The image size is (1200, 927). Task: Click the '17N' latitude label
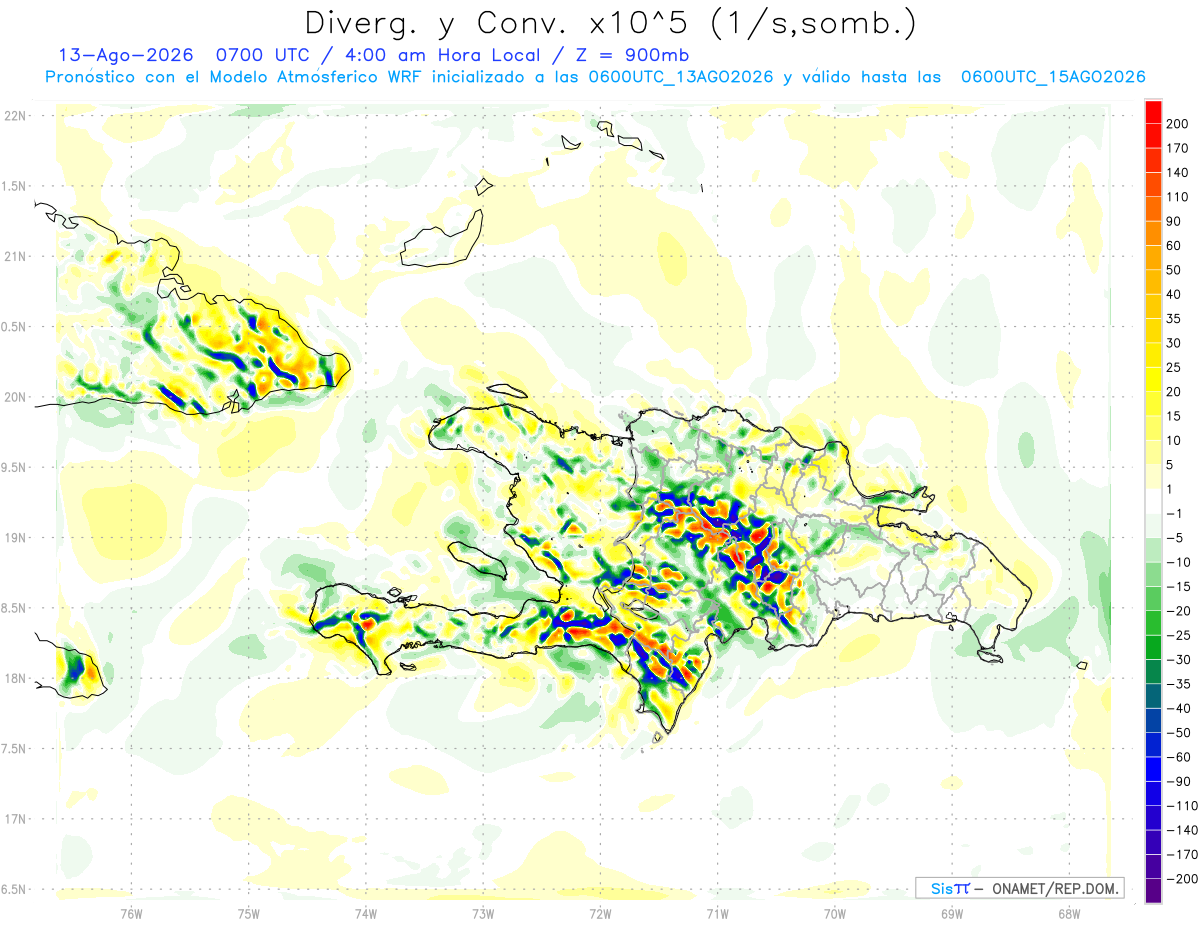tap(14, 819)
